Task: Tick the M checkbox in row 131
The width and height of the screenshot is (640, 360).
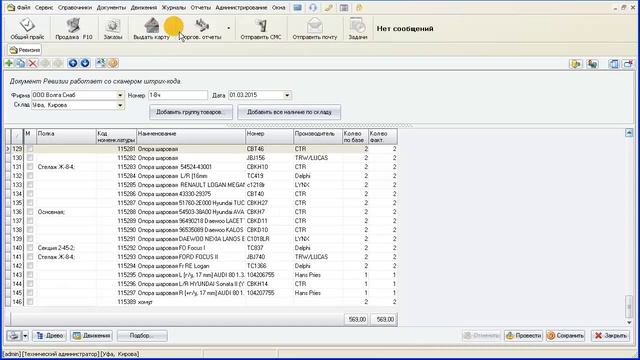Action: 30,167
